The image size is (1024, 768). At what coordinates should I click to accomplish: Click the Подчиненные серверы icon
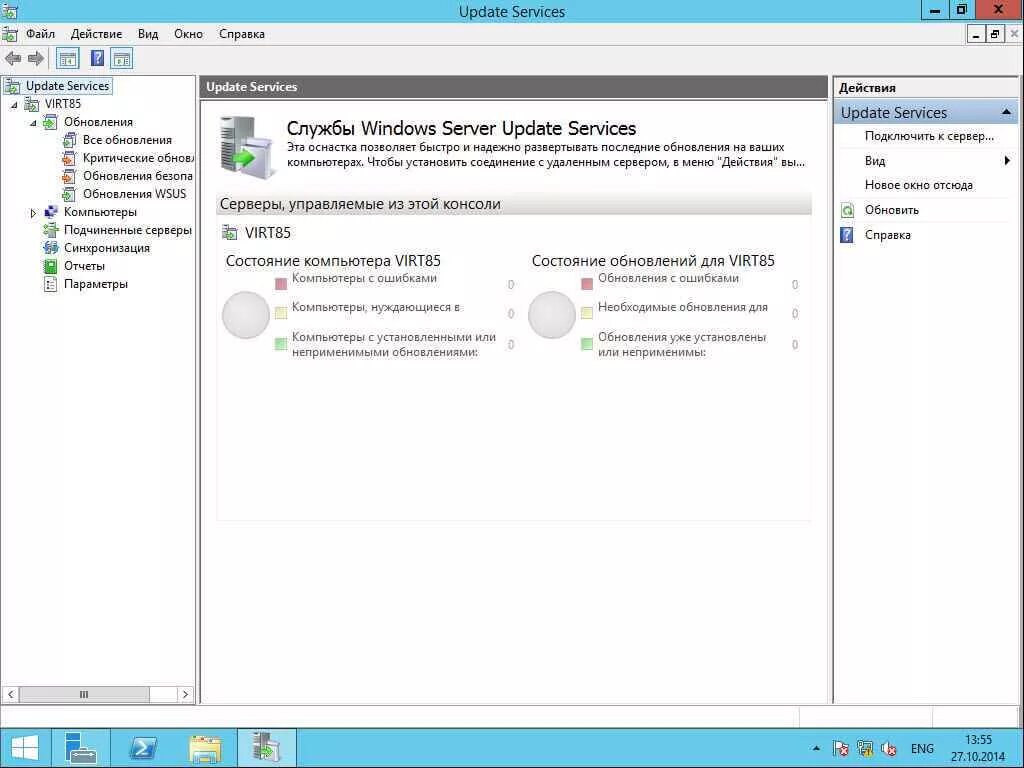click(x=50, y=230)
